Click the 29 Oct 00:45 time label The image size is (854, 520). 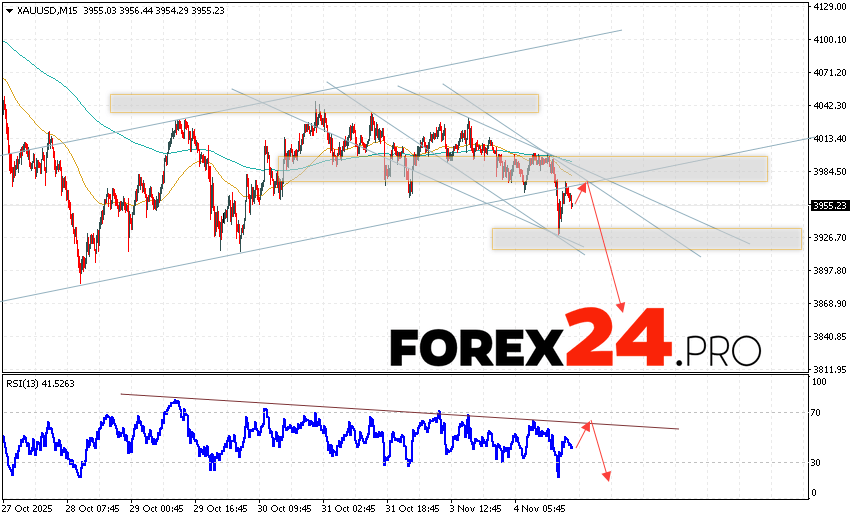pos(156,509)
